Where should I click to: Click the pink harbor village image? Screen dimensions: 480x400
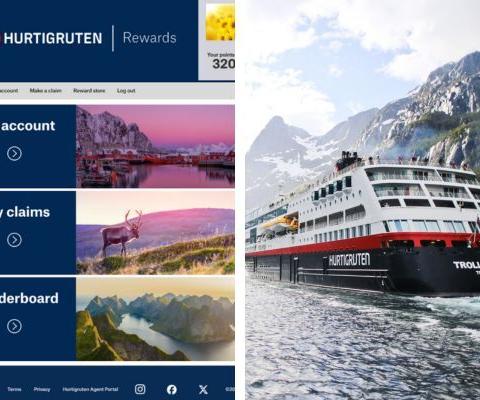pos(155,146)
